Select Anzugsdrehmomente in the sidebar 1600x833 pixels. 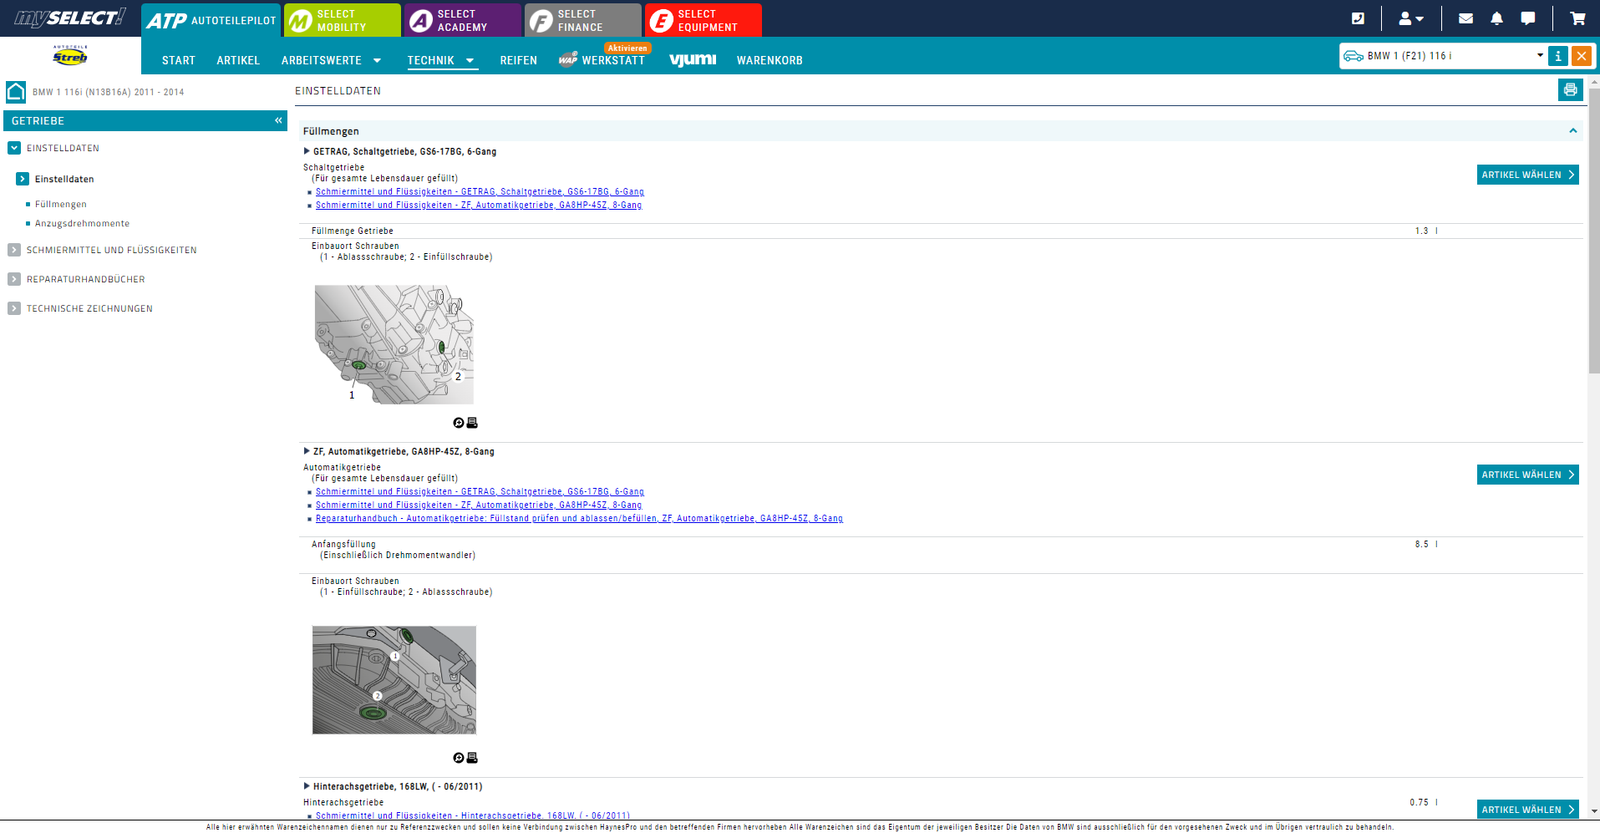coord(82,224)
